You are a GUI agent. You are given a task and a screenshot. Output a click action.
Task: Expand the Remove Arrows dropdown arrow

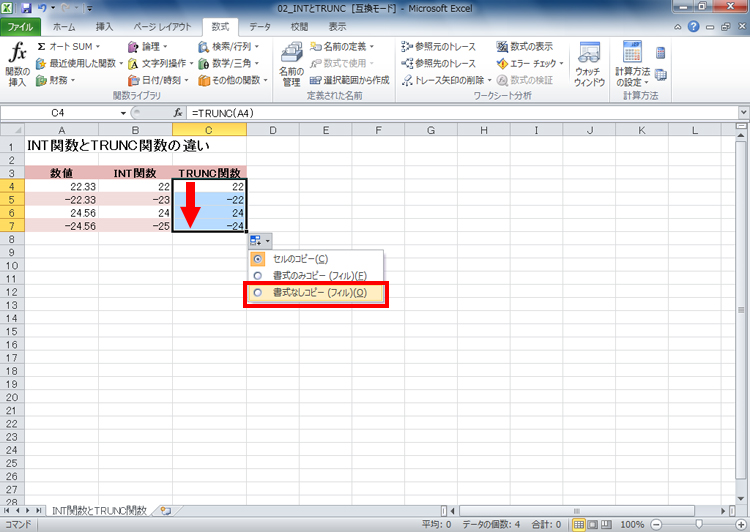click(x=489, y=80)
